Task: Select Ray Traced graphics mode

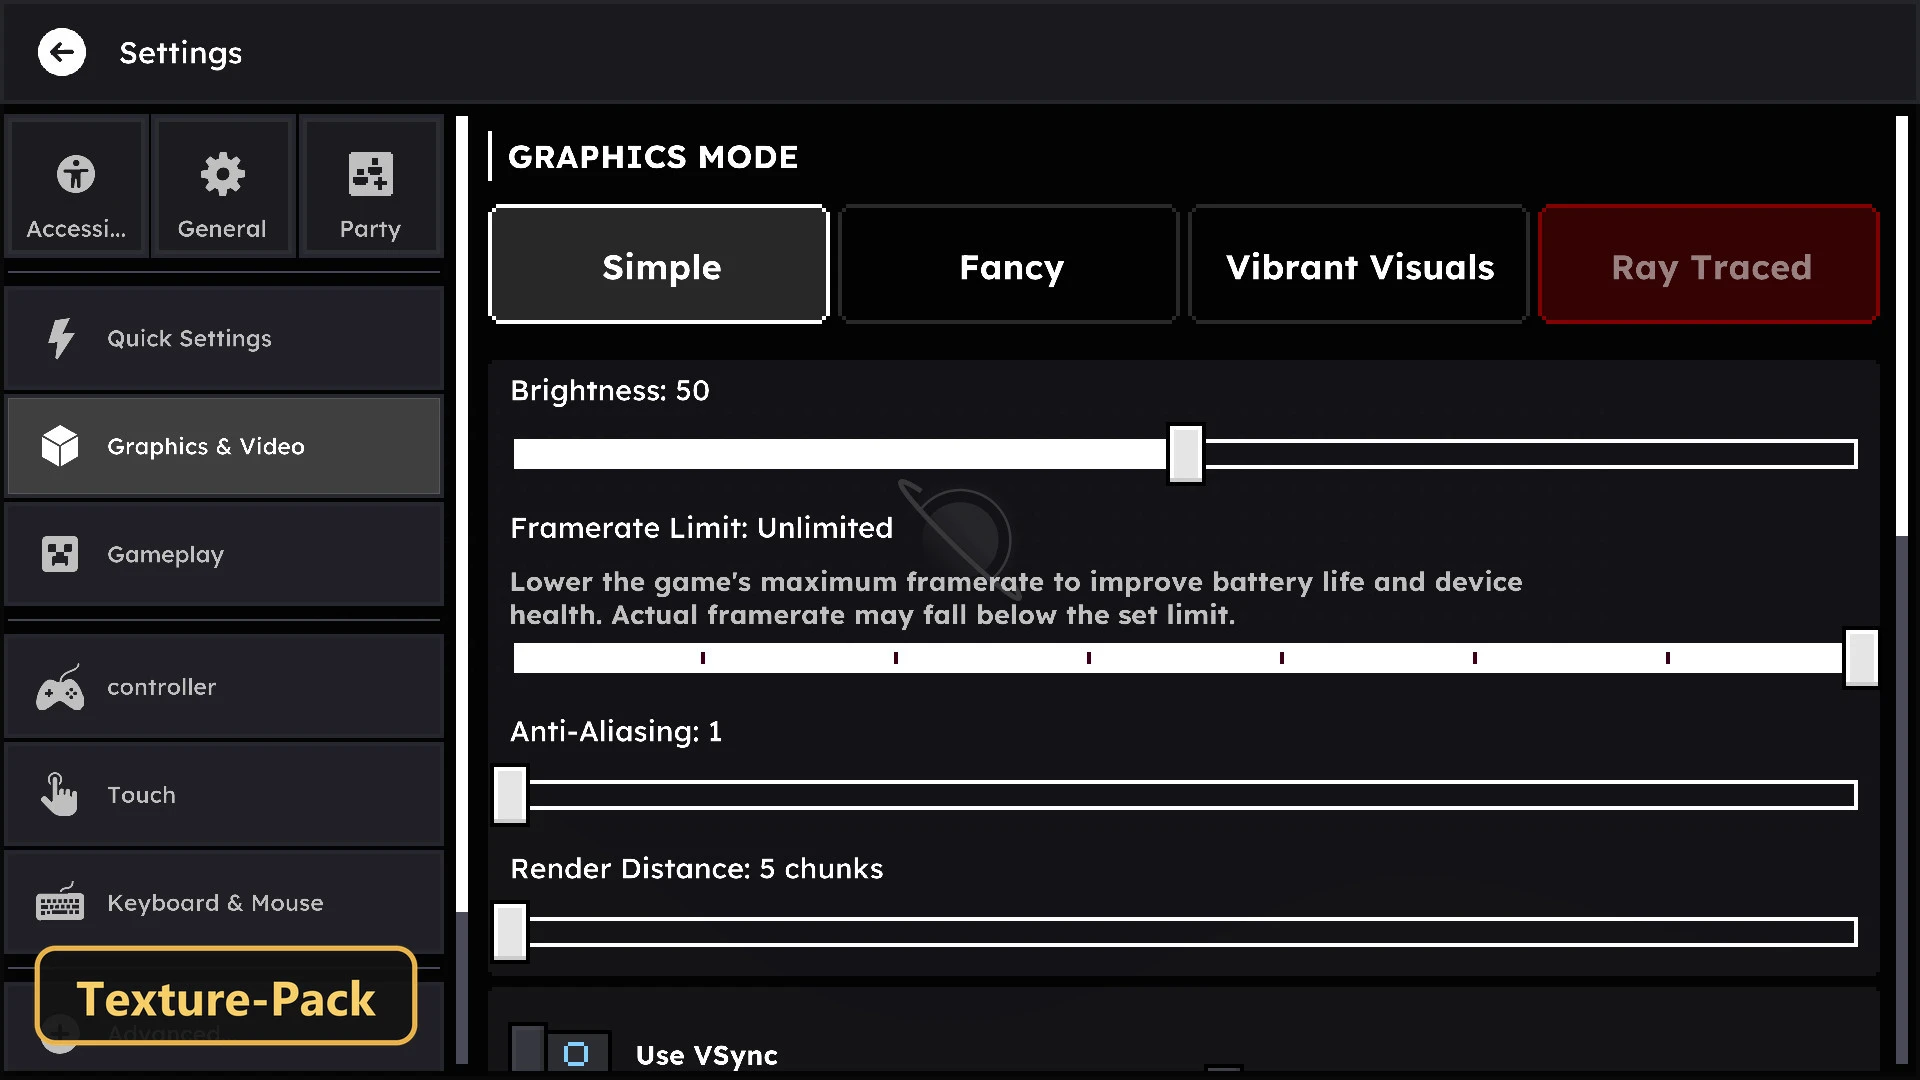Action: click(1710, 265)
